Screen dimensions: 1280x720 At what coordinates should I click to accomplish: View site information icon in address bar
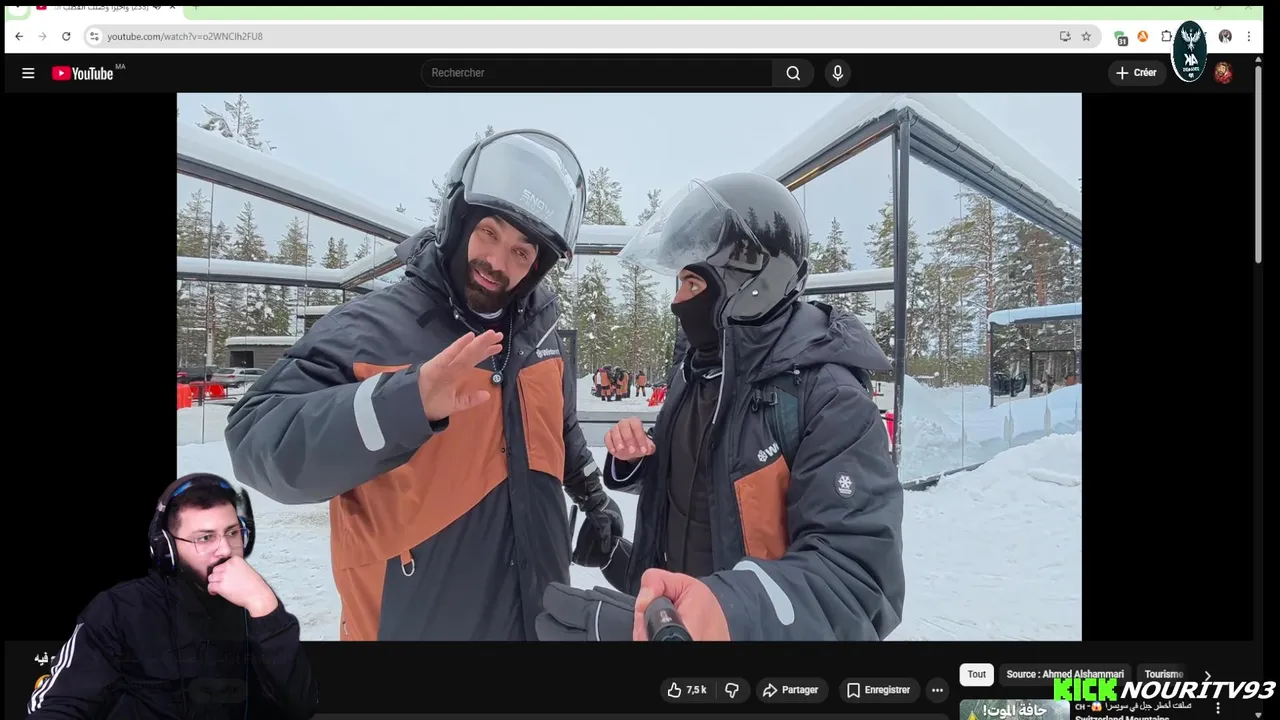tap(94, 36)
